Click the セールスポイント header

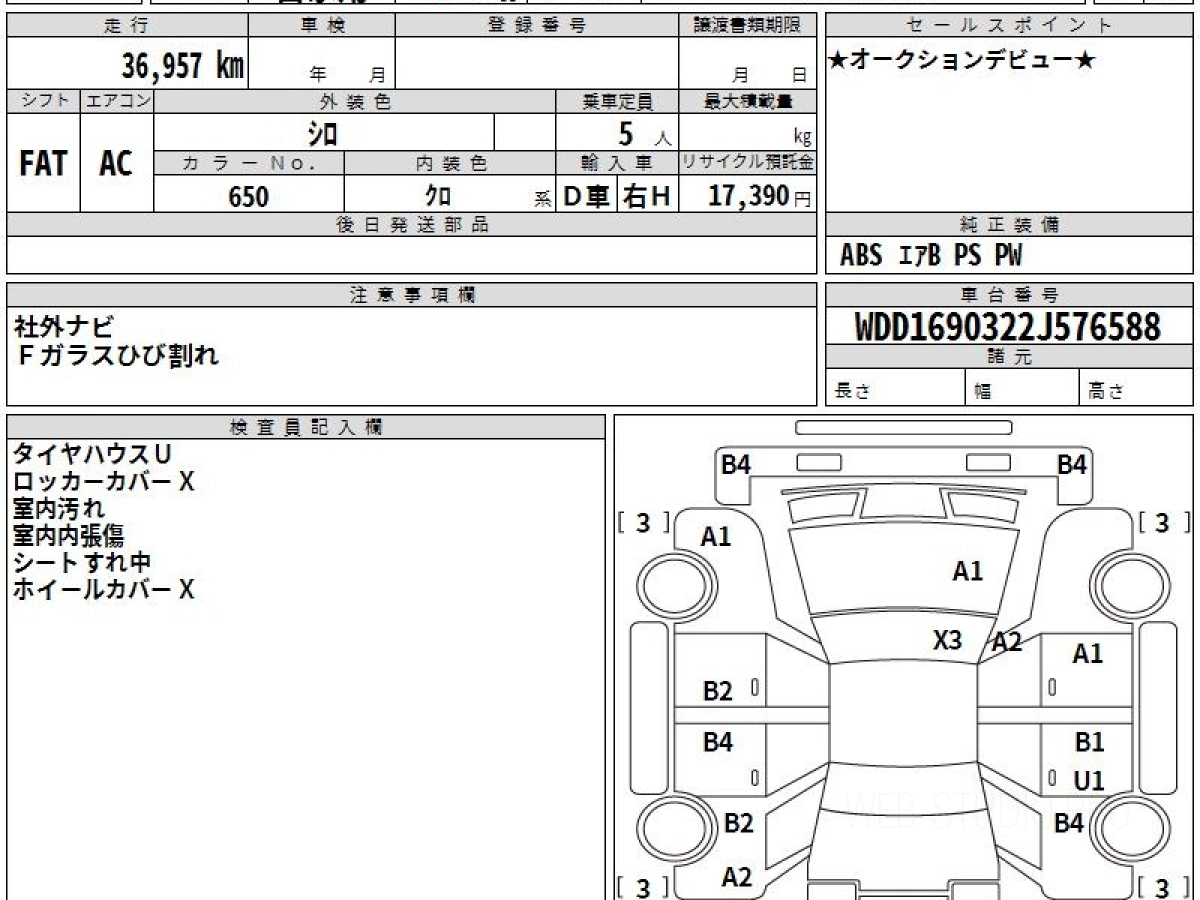point(1010,26)
